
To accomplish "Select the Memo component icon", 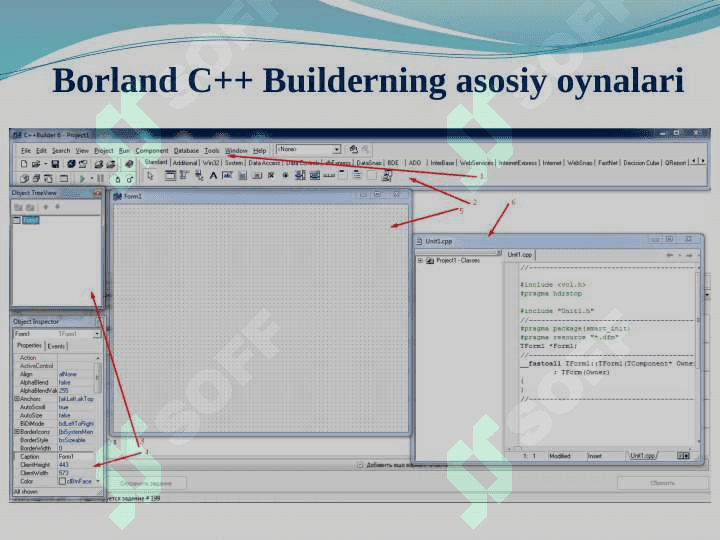I will [242, 175].
